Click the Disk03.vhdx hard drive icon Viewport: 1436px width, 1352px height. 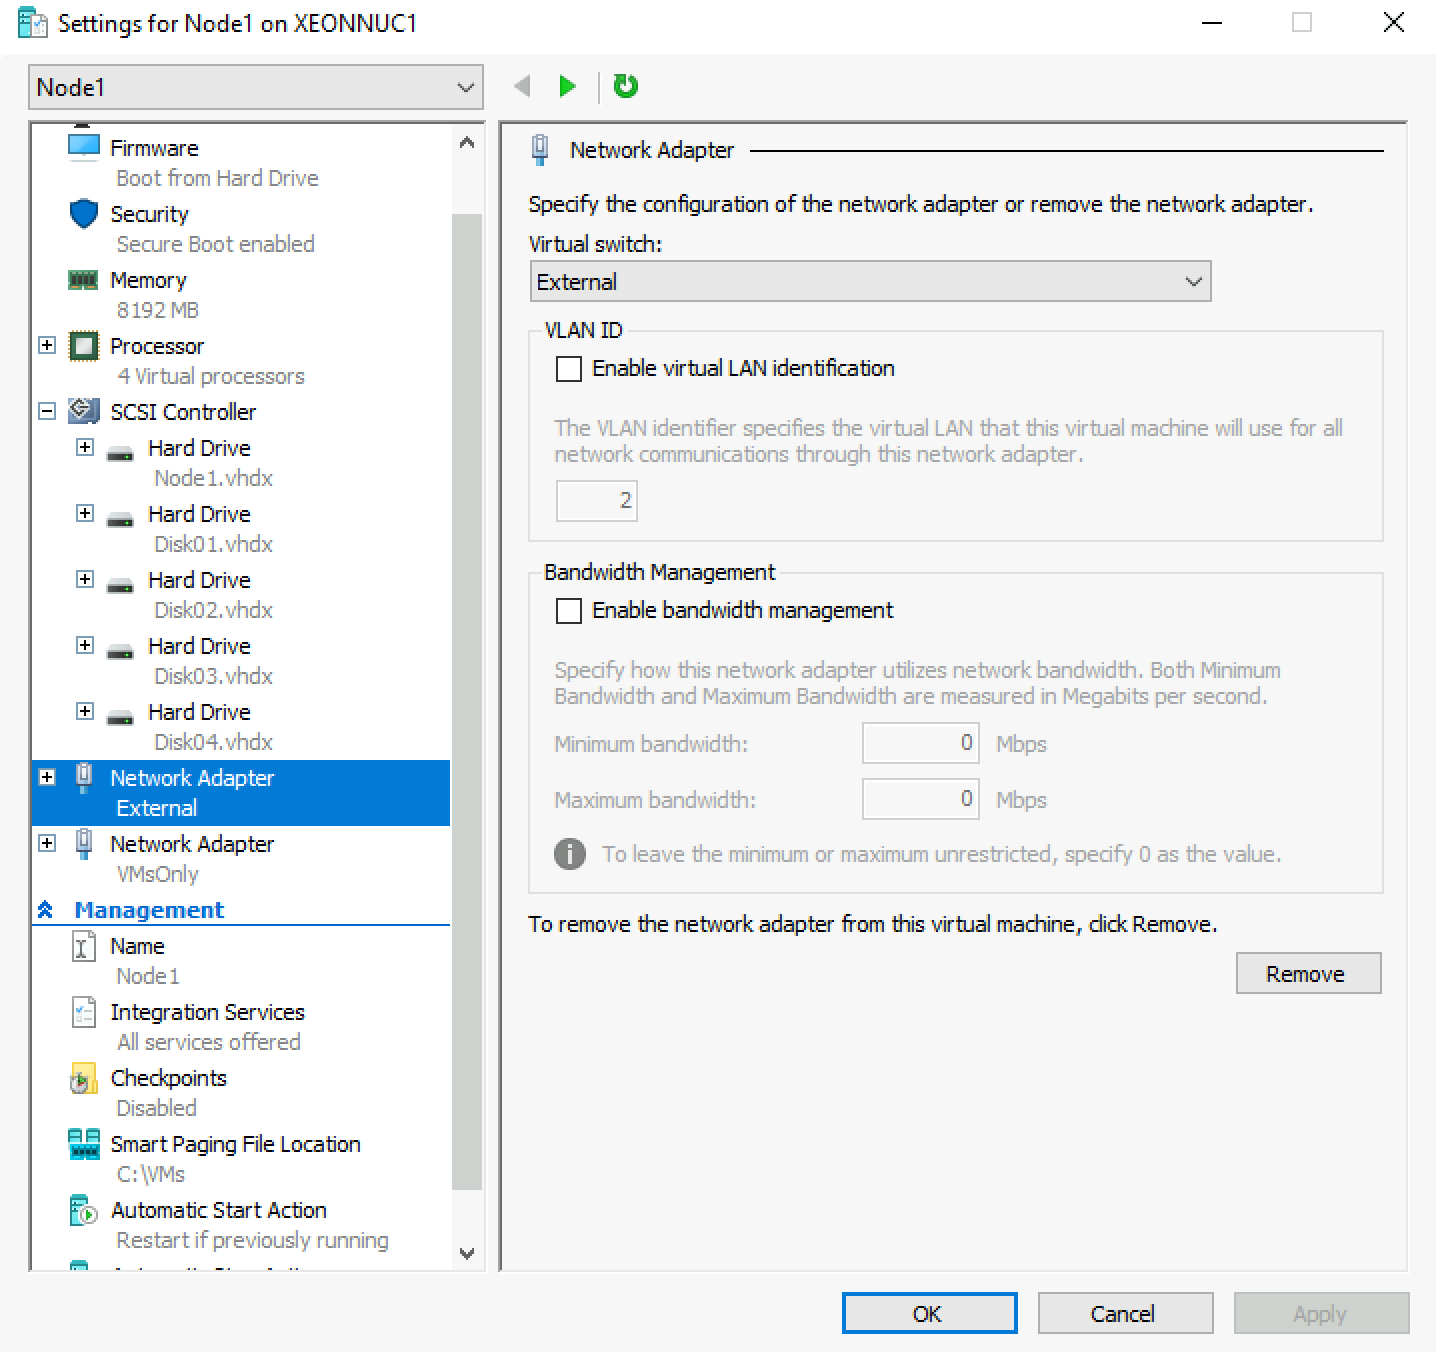(x=121, y=651)
